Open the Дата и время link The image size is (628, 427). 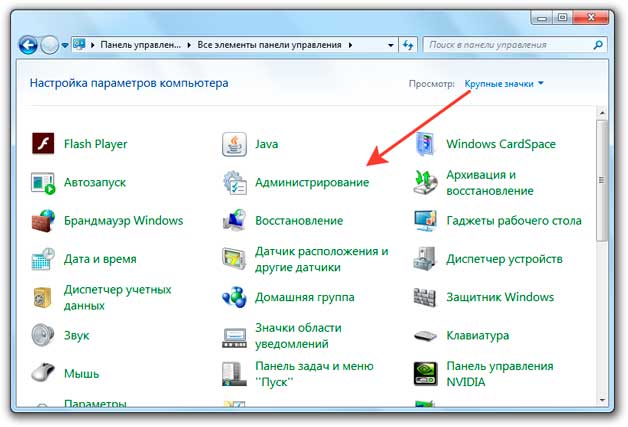(x=100, y=259)
